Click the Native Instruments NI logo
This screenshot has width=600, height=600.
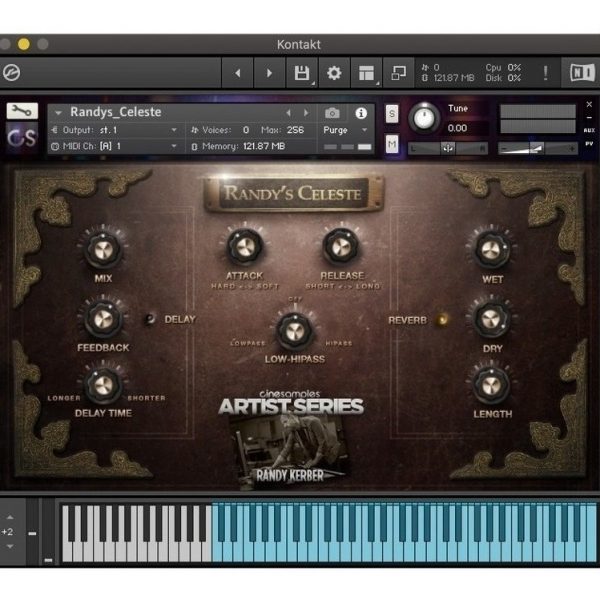click(x=582, y=73)
